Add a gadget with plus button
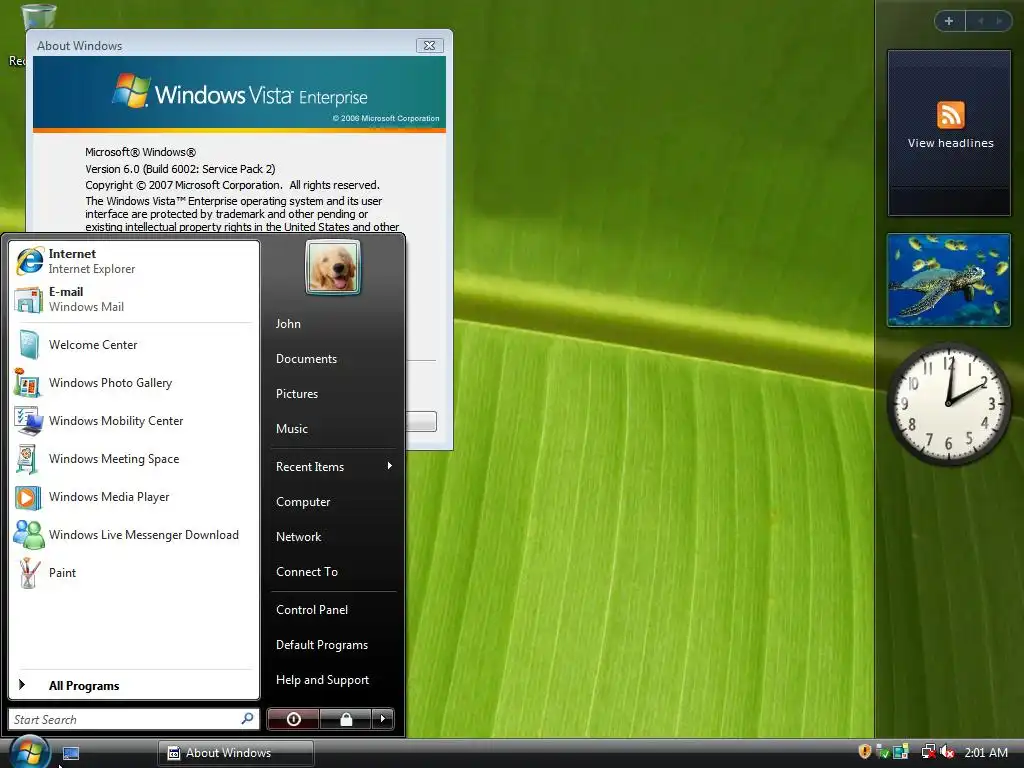 [x=949, y=21]
